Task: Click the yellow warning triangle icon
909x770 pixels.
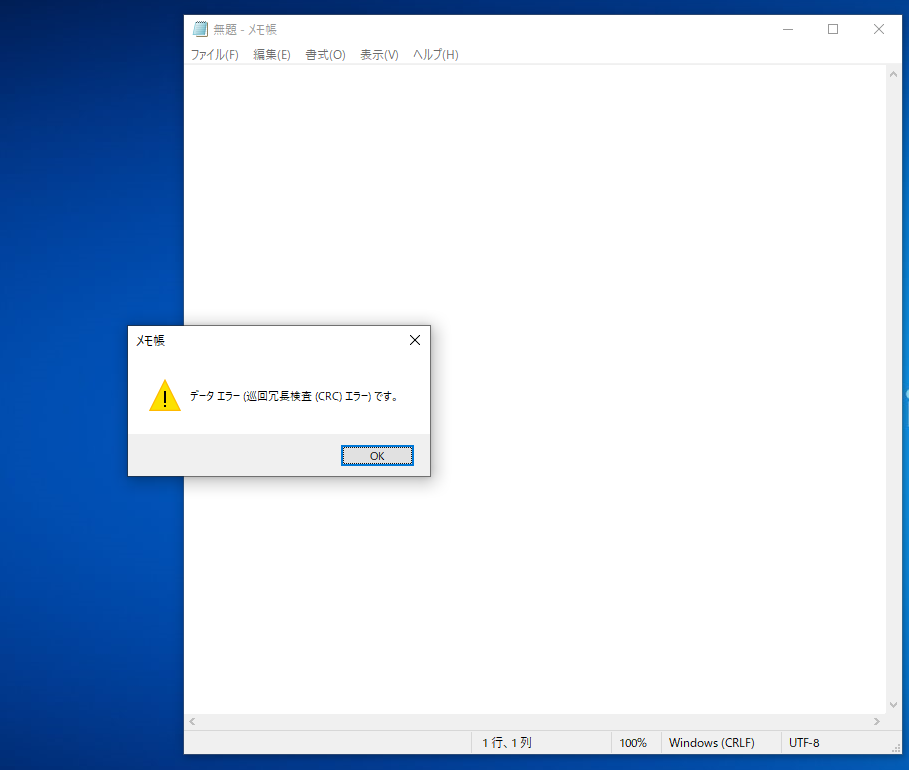Action: pos(165,396)
